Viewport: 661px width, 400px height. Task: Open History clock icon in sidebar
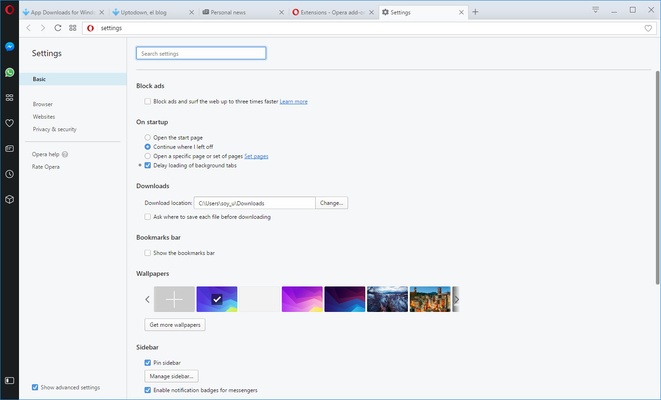coord(9,174)
